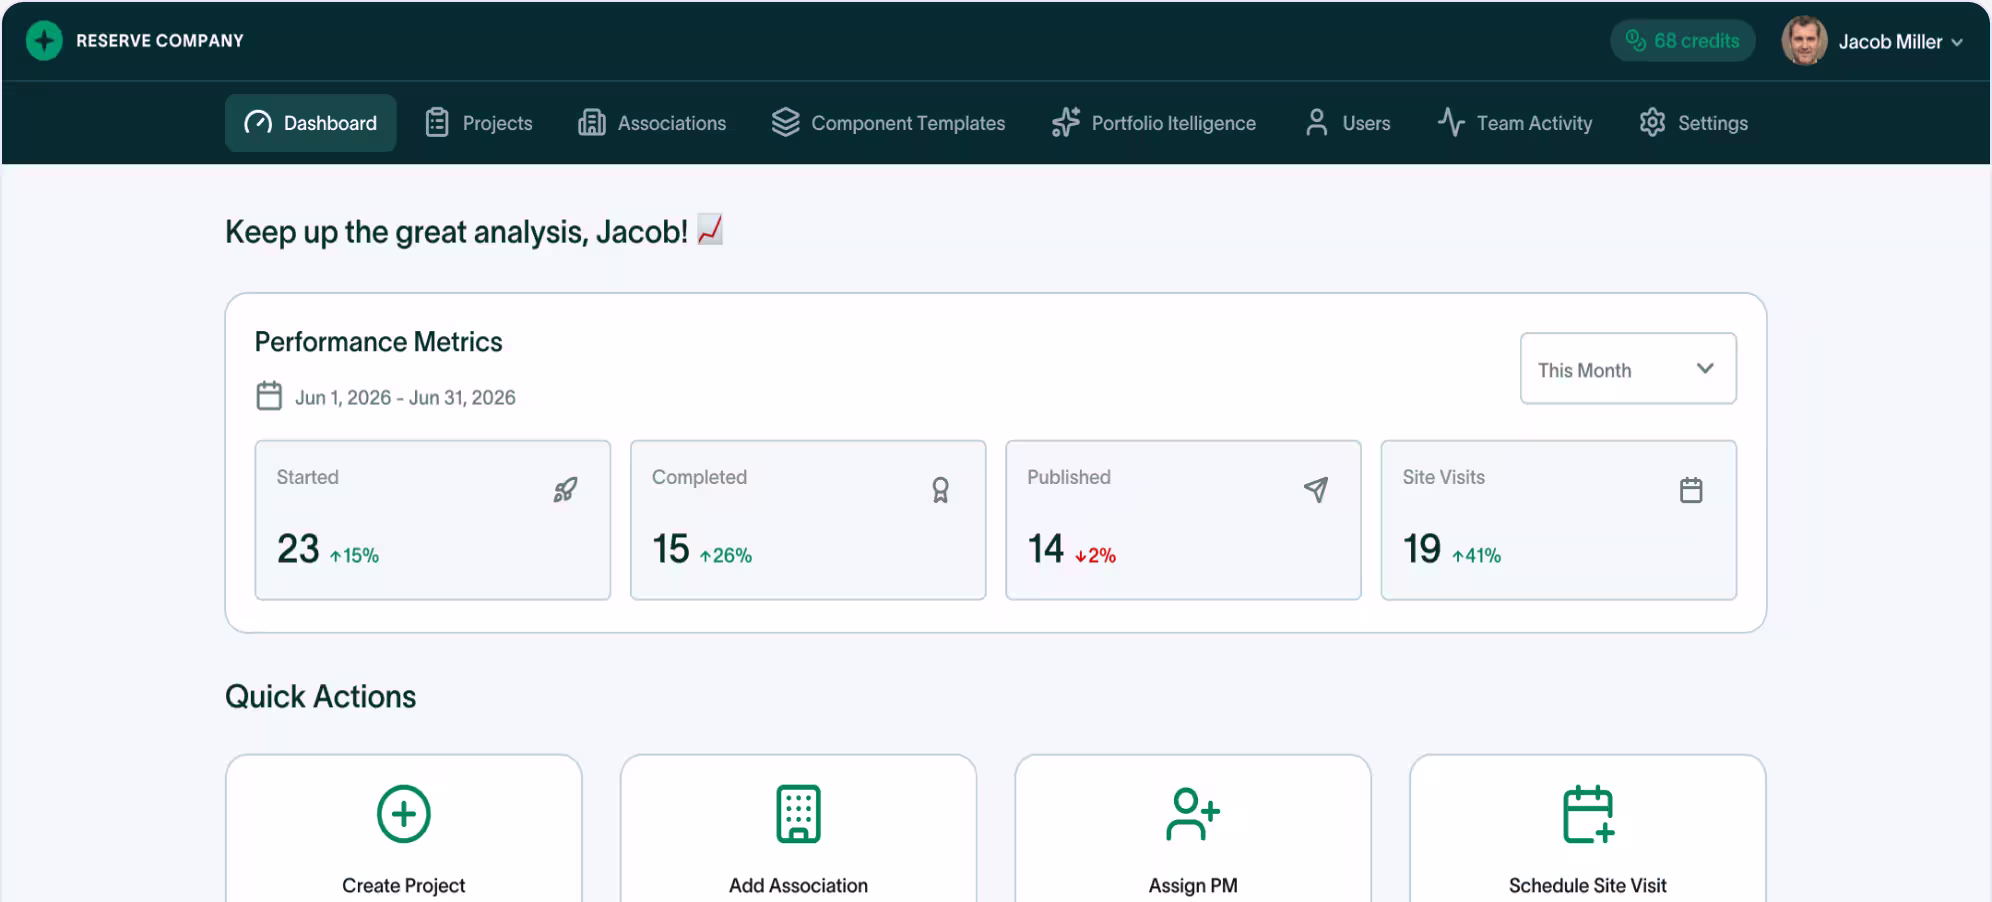Click the Performance Metrics heading

(x=379, y=342)
